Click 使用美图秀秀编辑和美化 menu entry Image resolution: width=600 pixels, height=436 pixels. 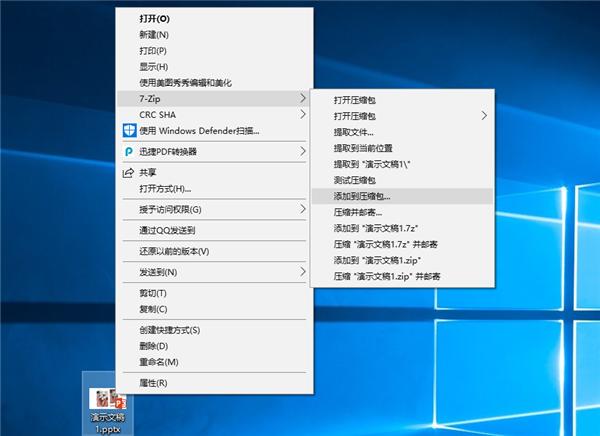[214, 83]
